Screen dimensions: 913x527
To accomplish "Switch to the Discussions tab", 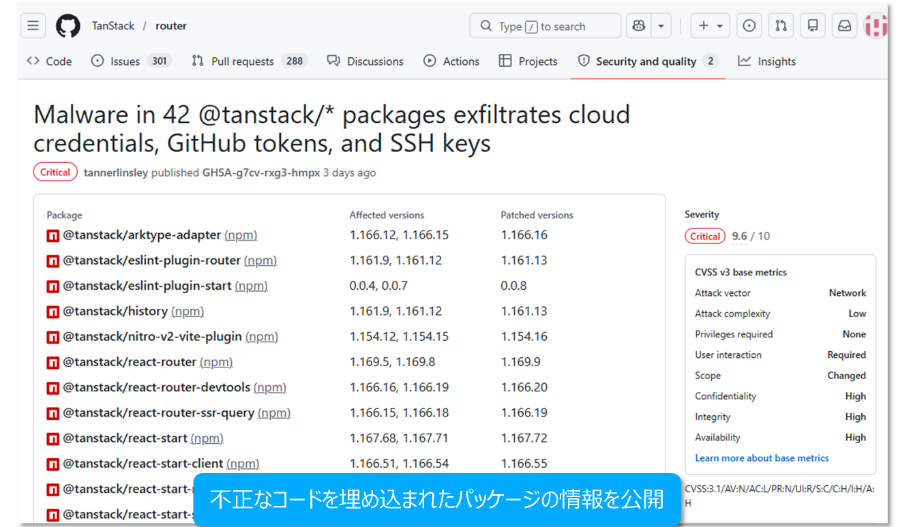I will pos(365,61).
